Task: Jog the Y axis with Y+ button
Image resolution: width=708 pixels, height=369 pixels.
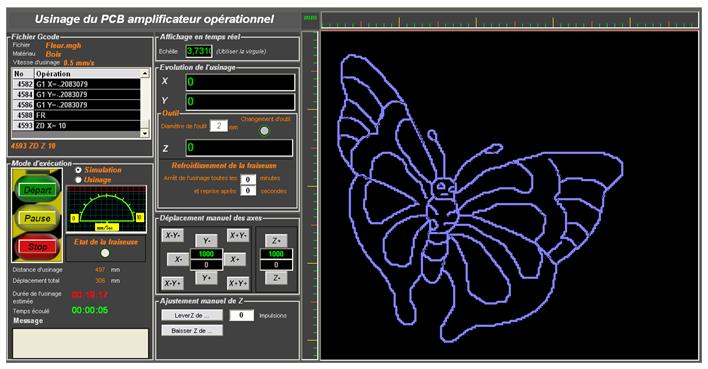Action: coord(206,278)
